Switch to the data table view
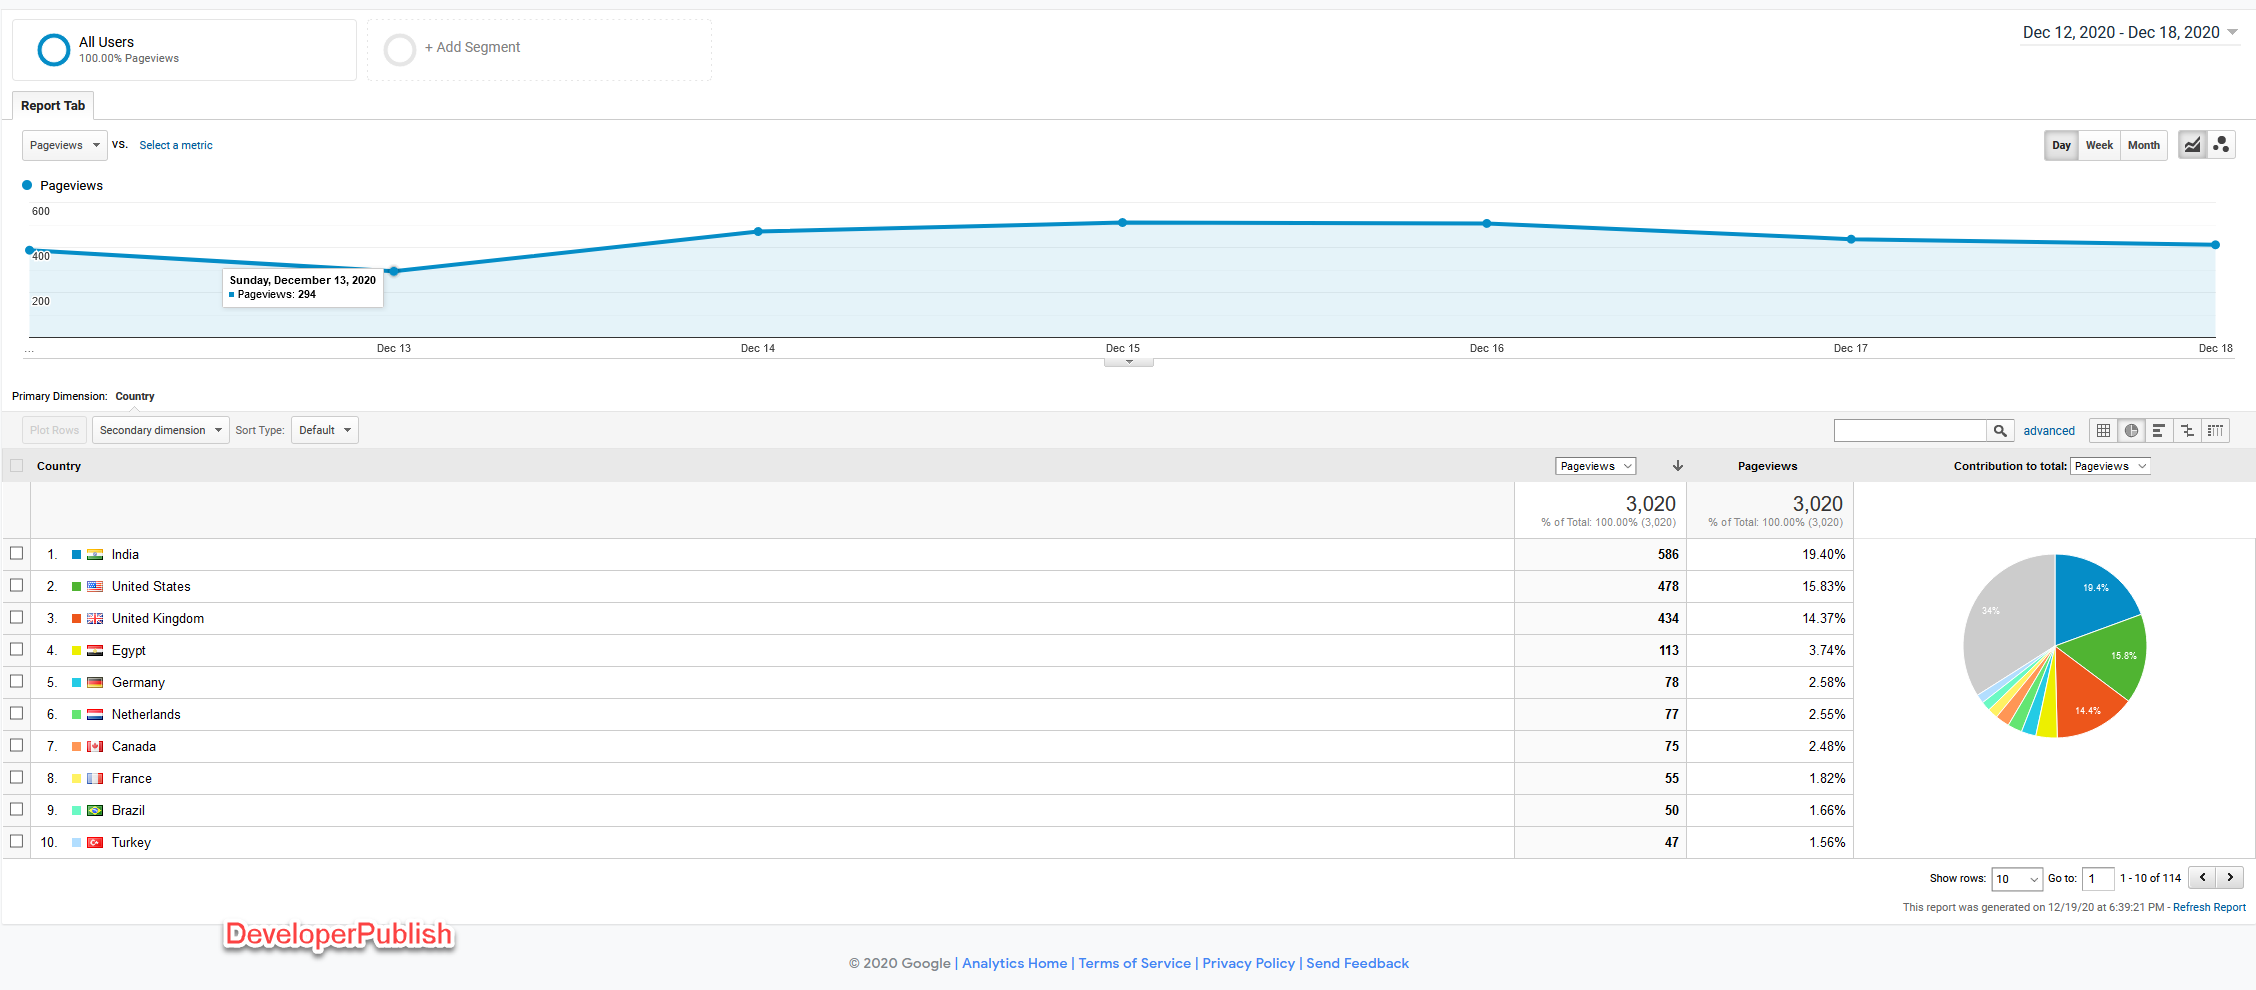Screen dimensions: 2256x990 (2103, 430)
